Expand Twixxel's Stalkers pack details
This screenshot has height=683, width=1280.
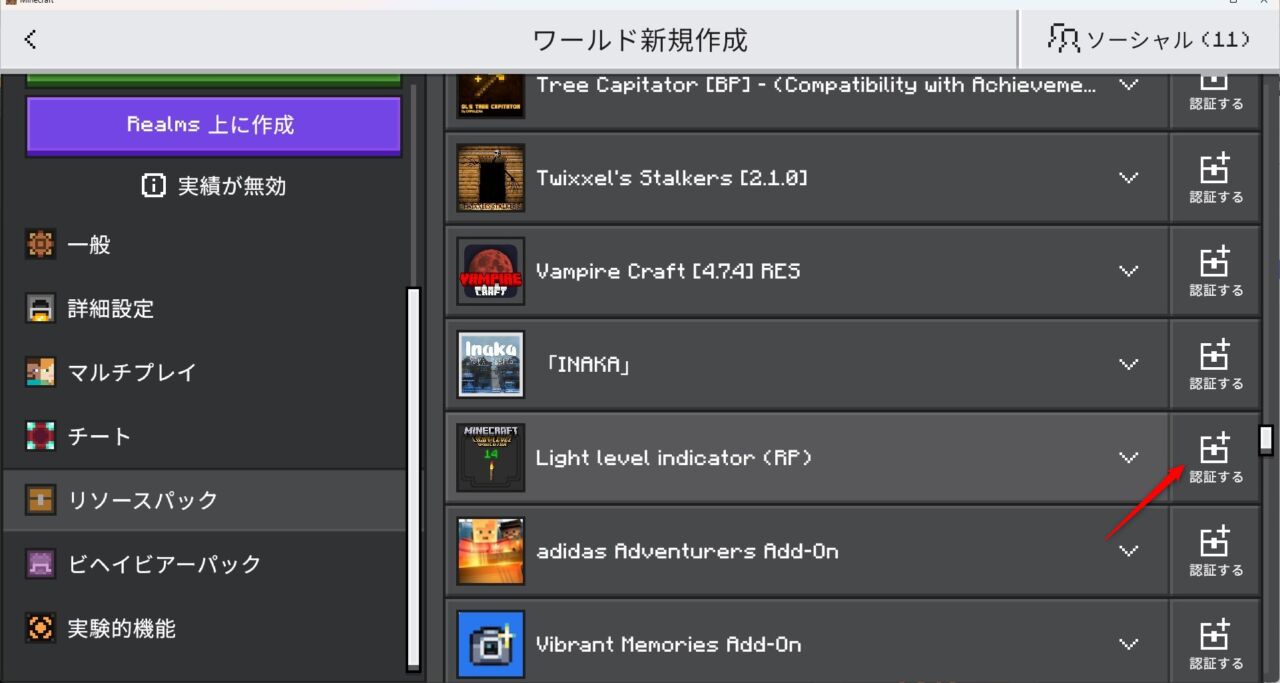1129,178
